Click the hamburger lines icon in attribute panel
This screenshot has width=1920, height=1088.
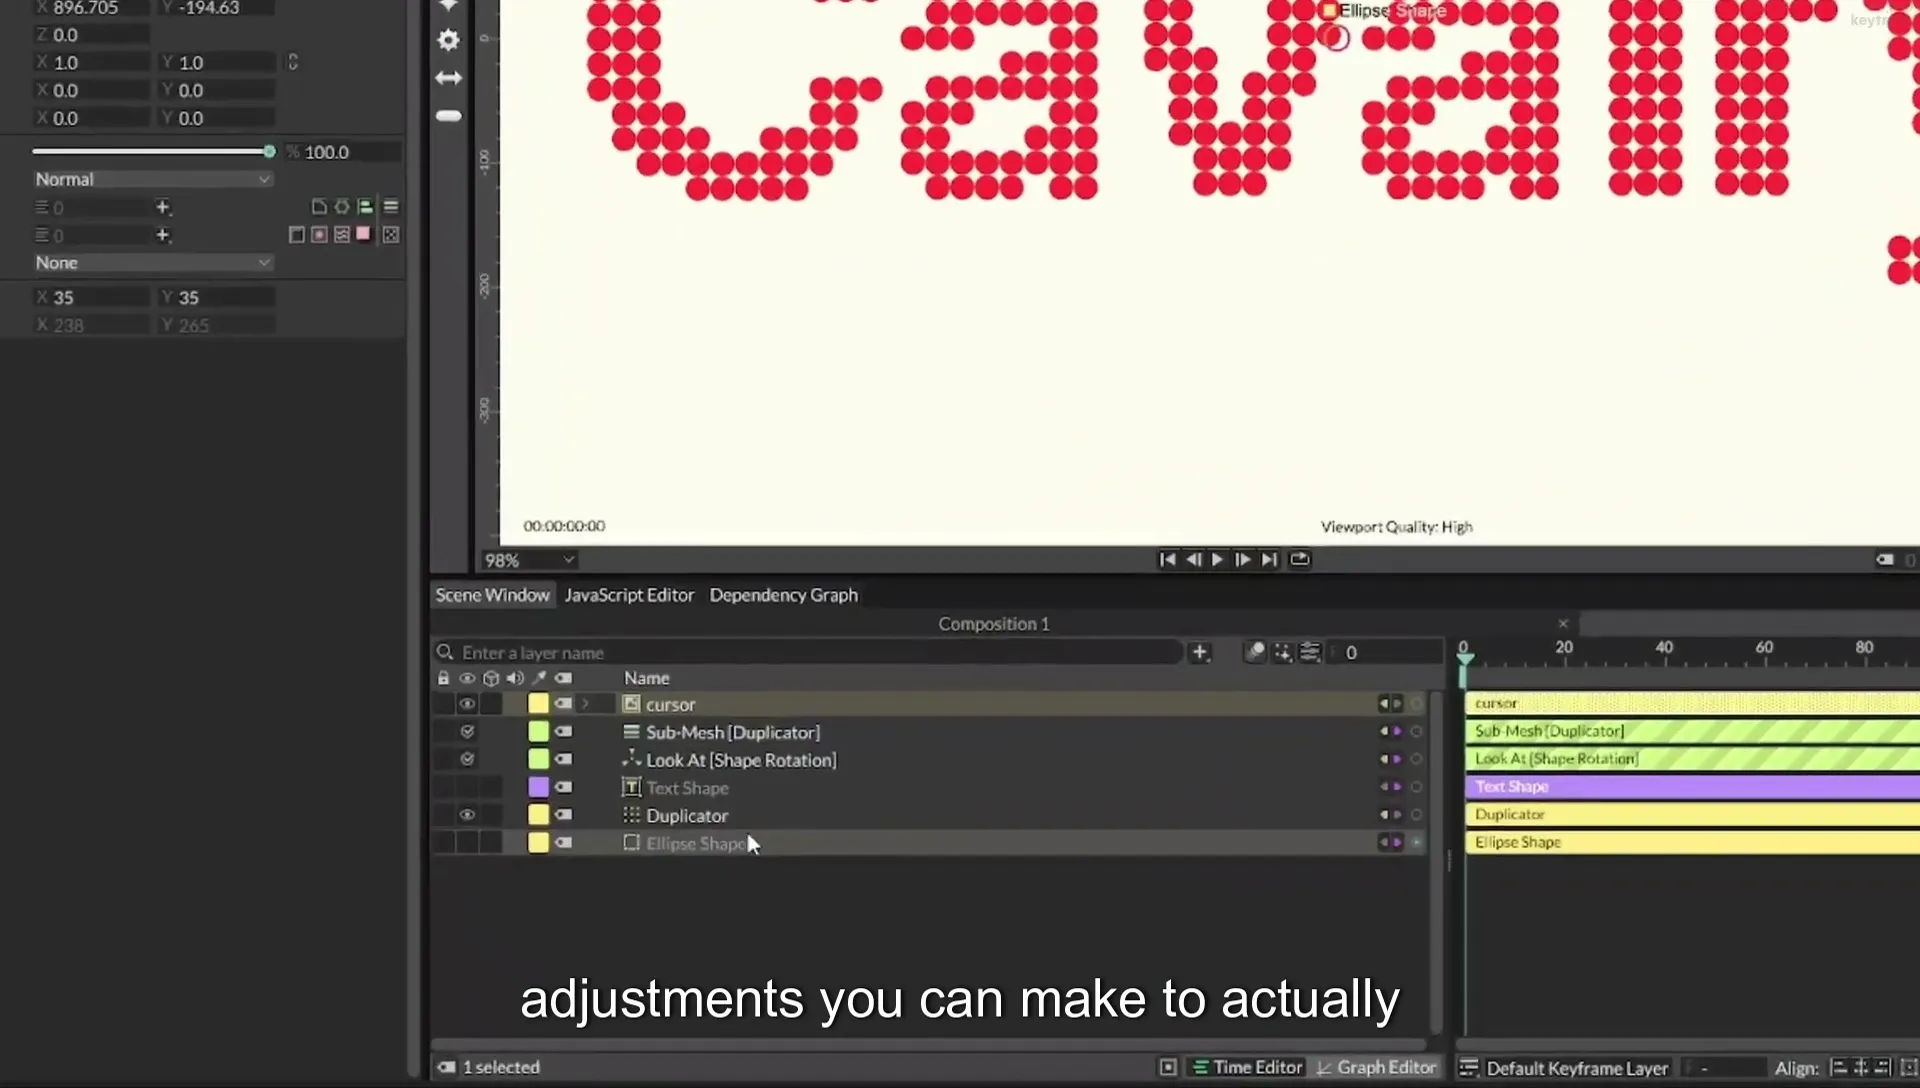click(391, 207)
